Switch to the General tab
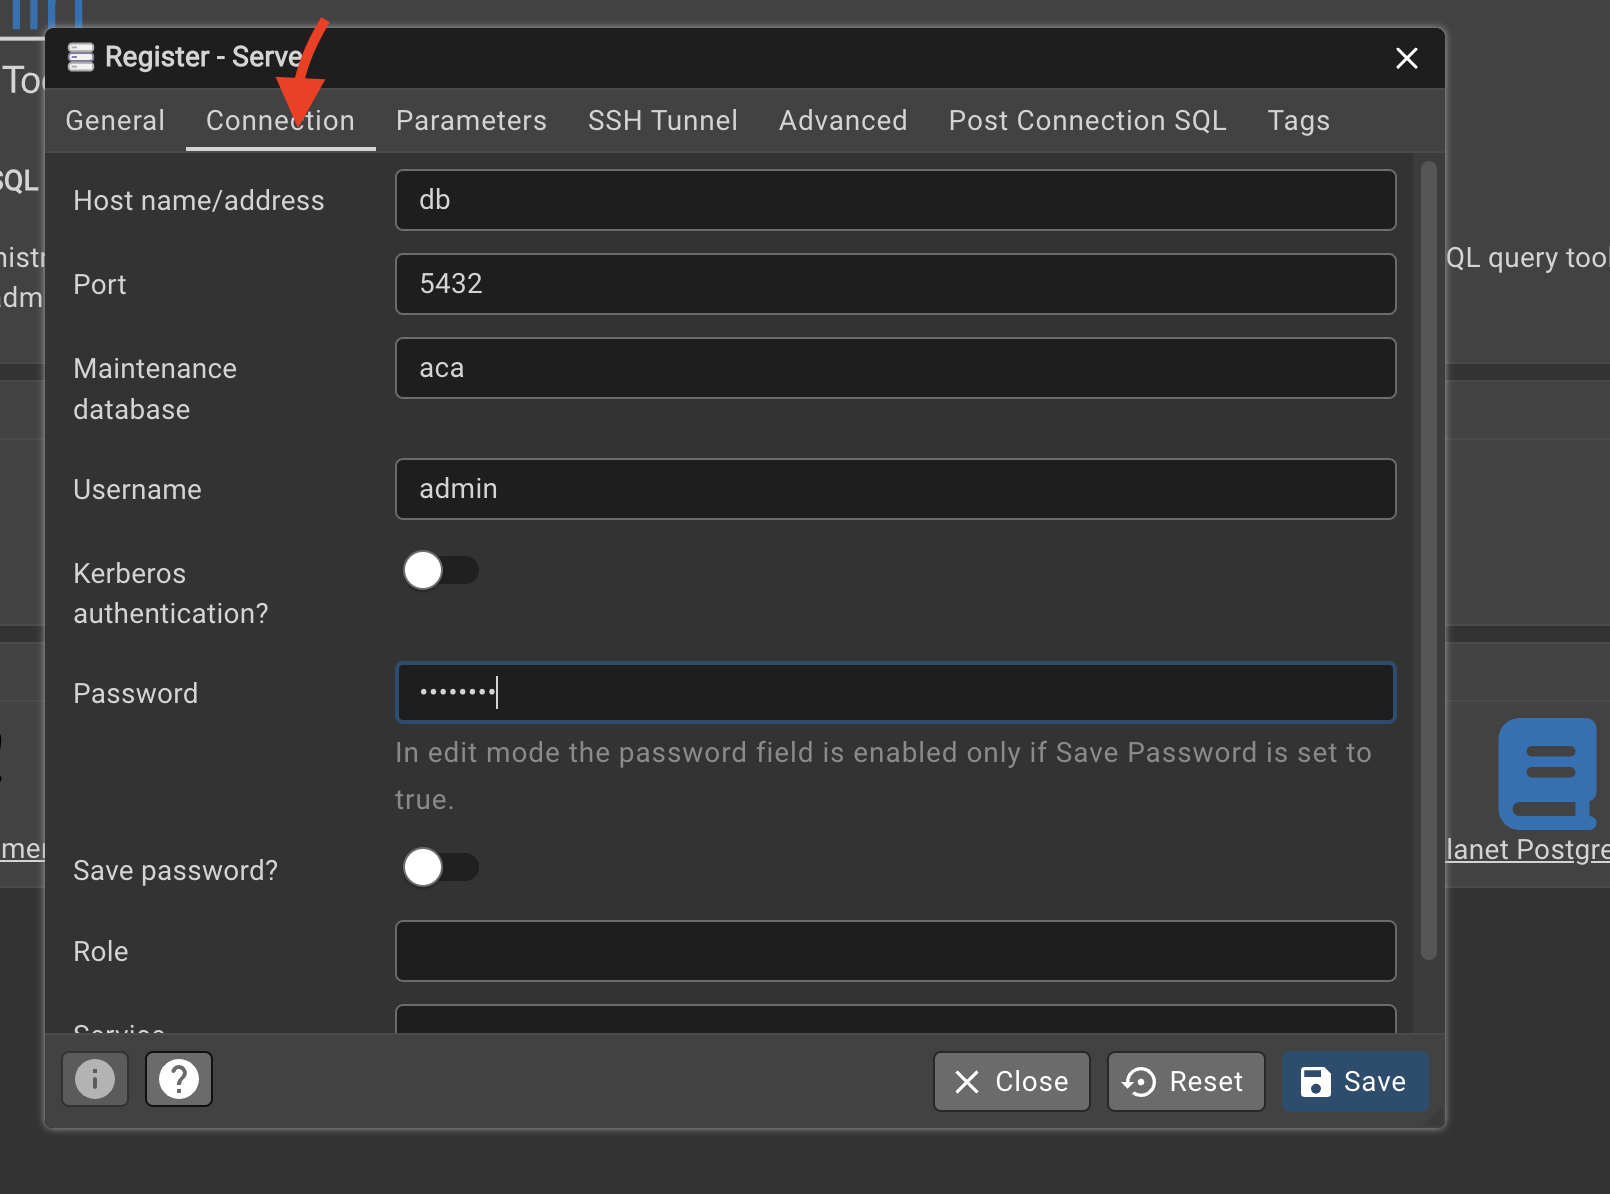The image size is (1610, 1194). pos(115,121)
